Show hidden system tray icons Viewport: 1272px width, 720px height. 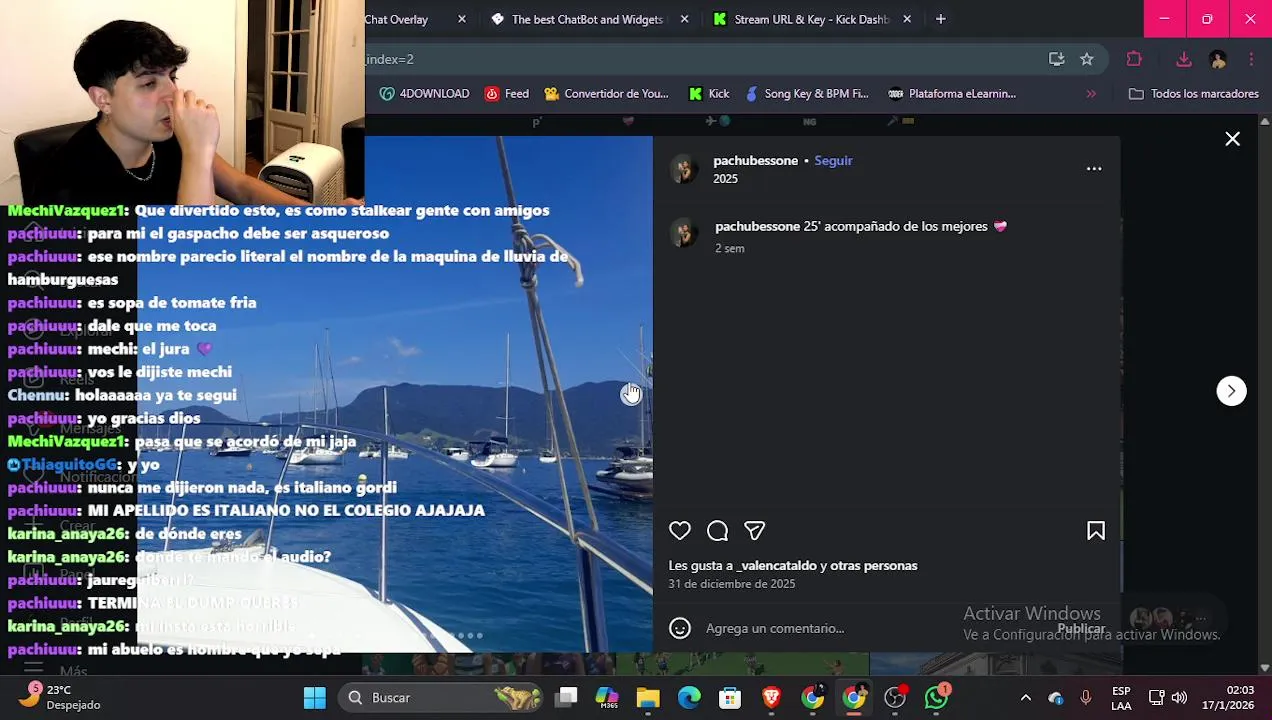point(1025,698)
